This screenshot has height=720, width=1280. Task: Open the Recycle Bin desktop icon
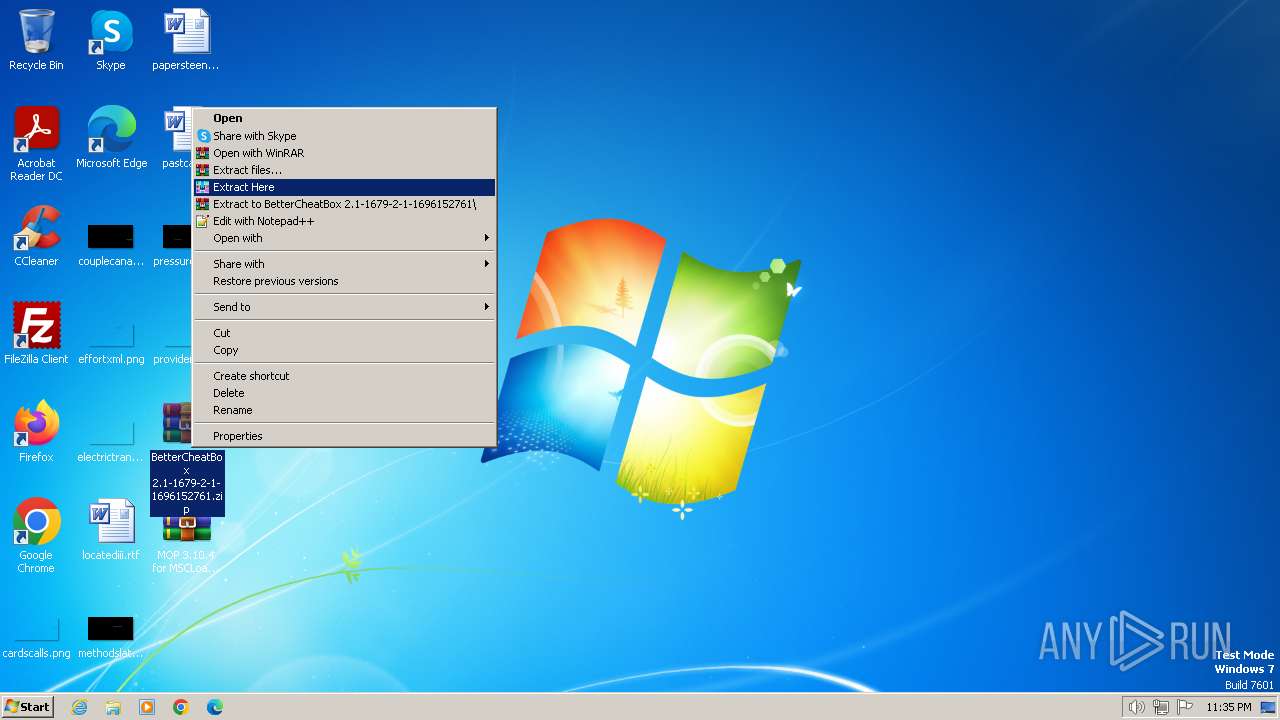point(36,40)
